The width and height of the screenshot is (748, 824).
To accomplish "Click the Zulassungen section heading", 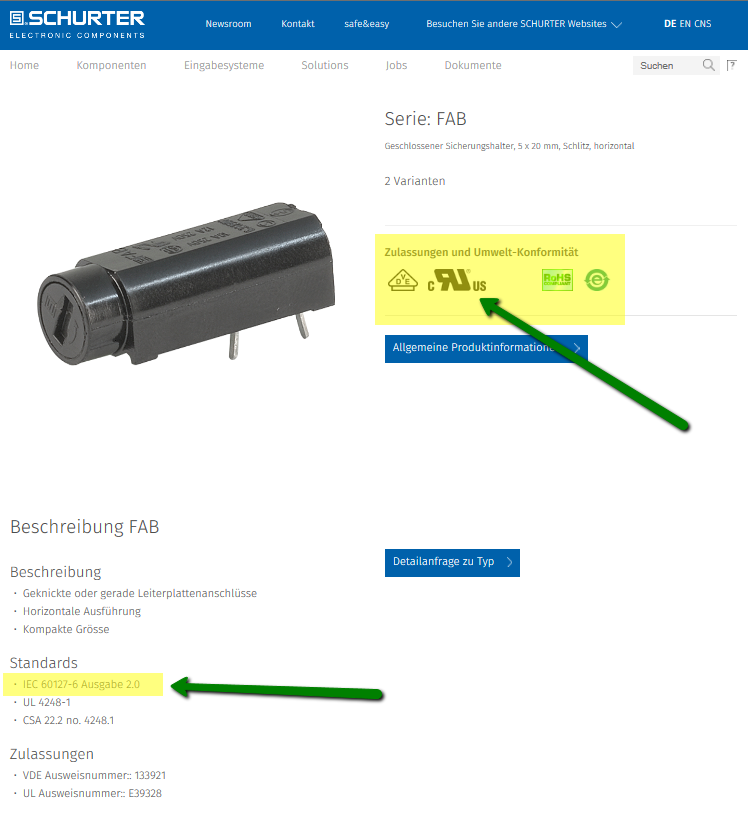I will (x=52, y=754).
